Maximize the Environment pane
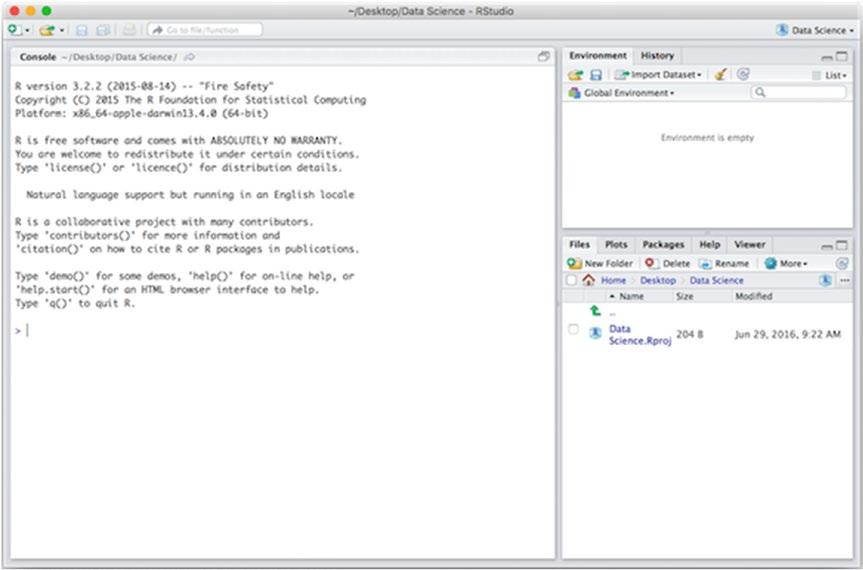Image resolution: width=863 pixels, height=570 pixels. pos(842,57)
